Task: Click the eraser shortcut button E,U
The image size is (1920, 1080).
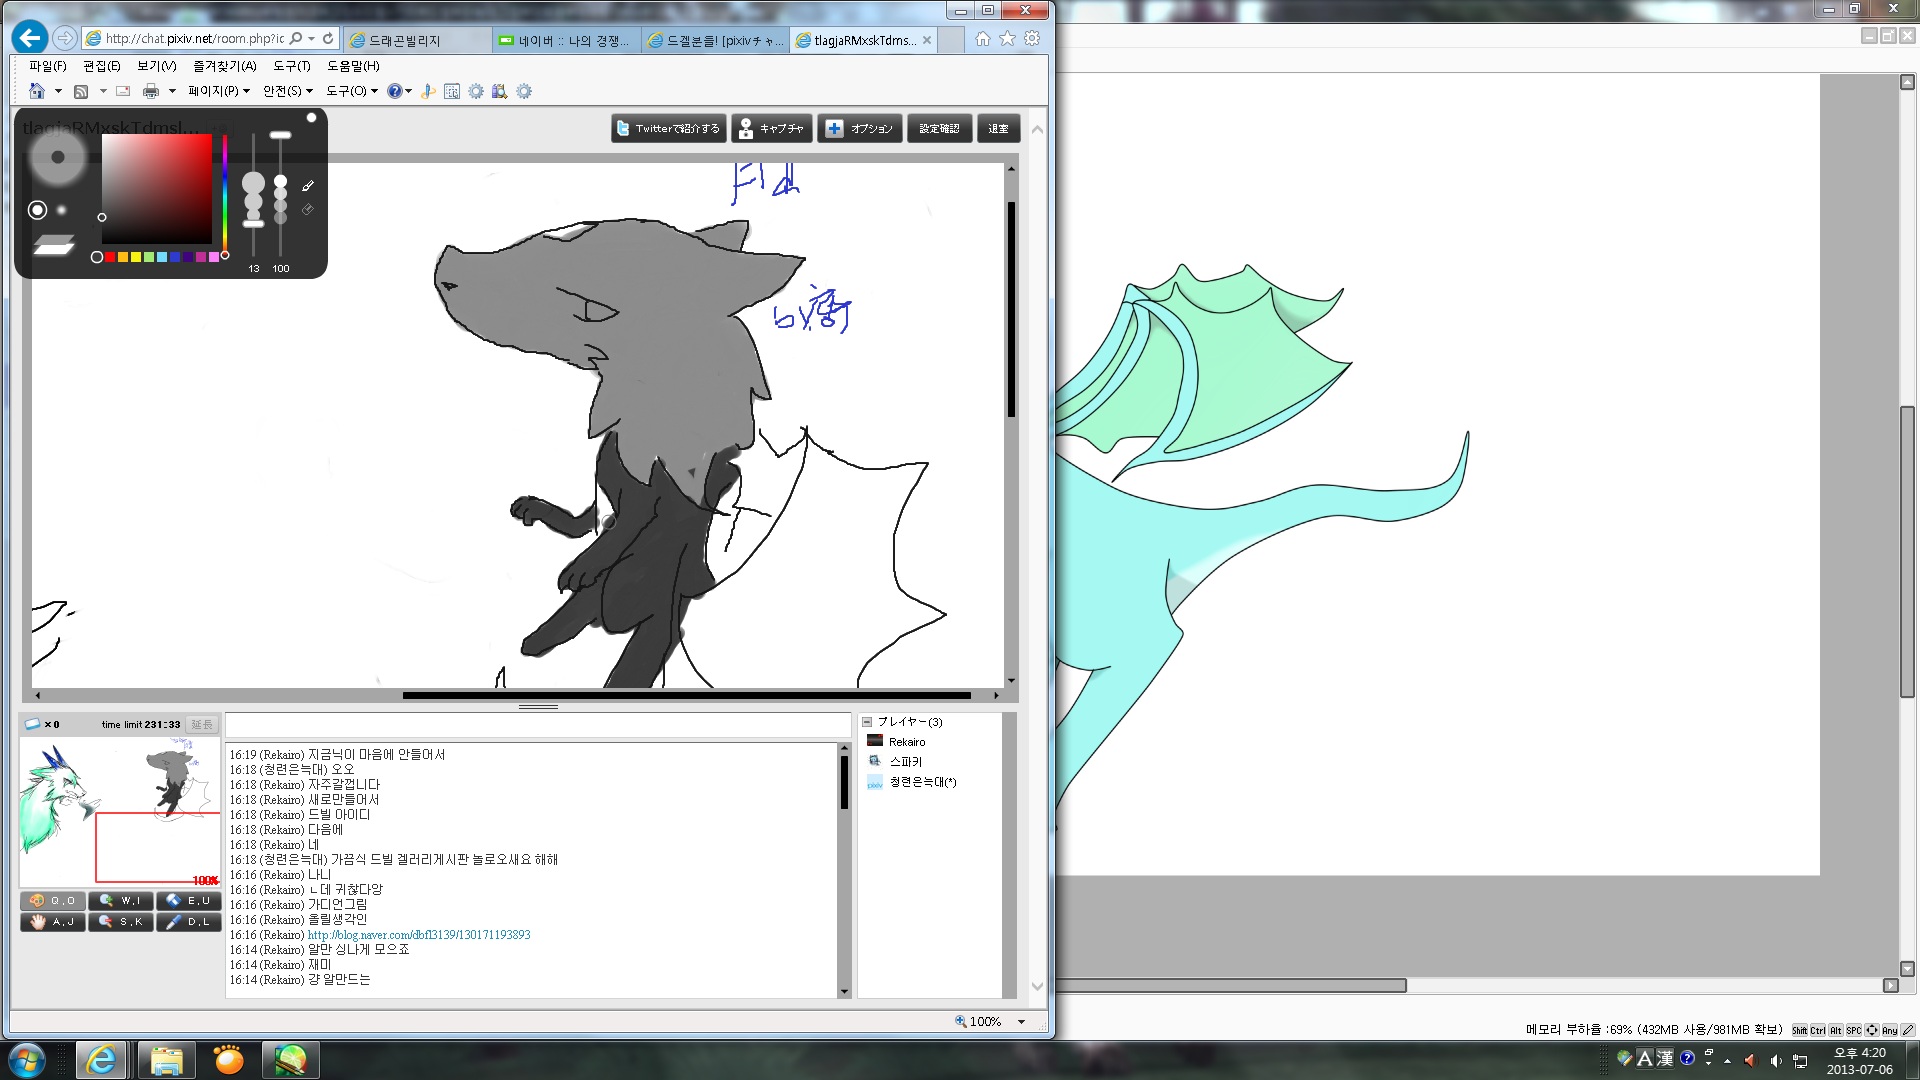Action: 188,901
